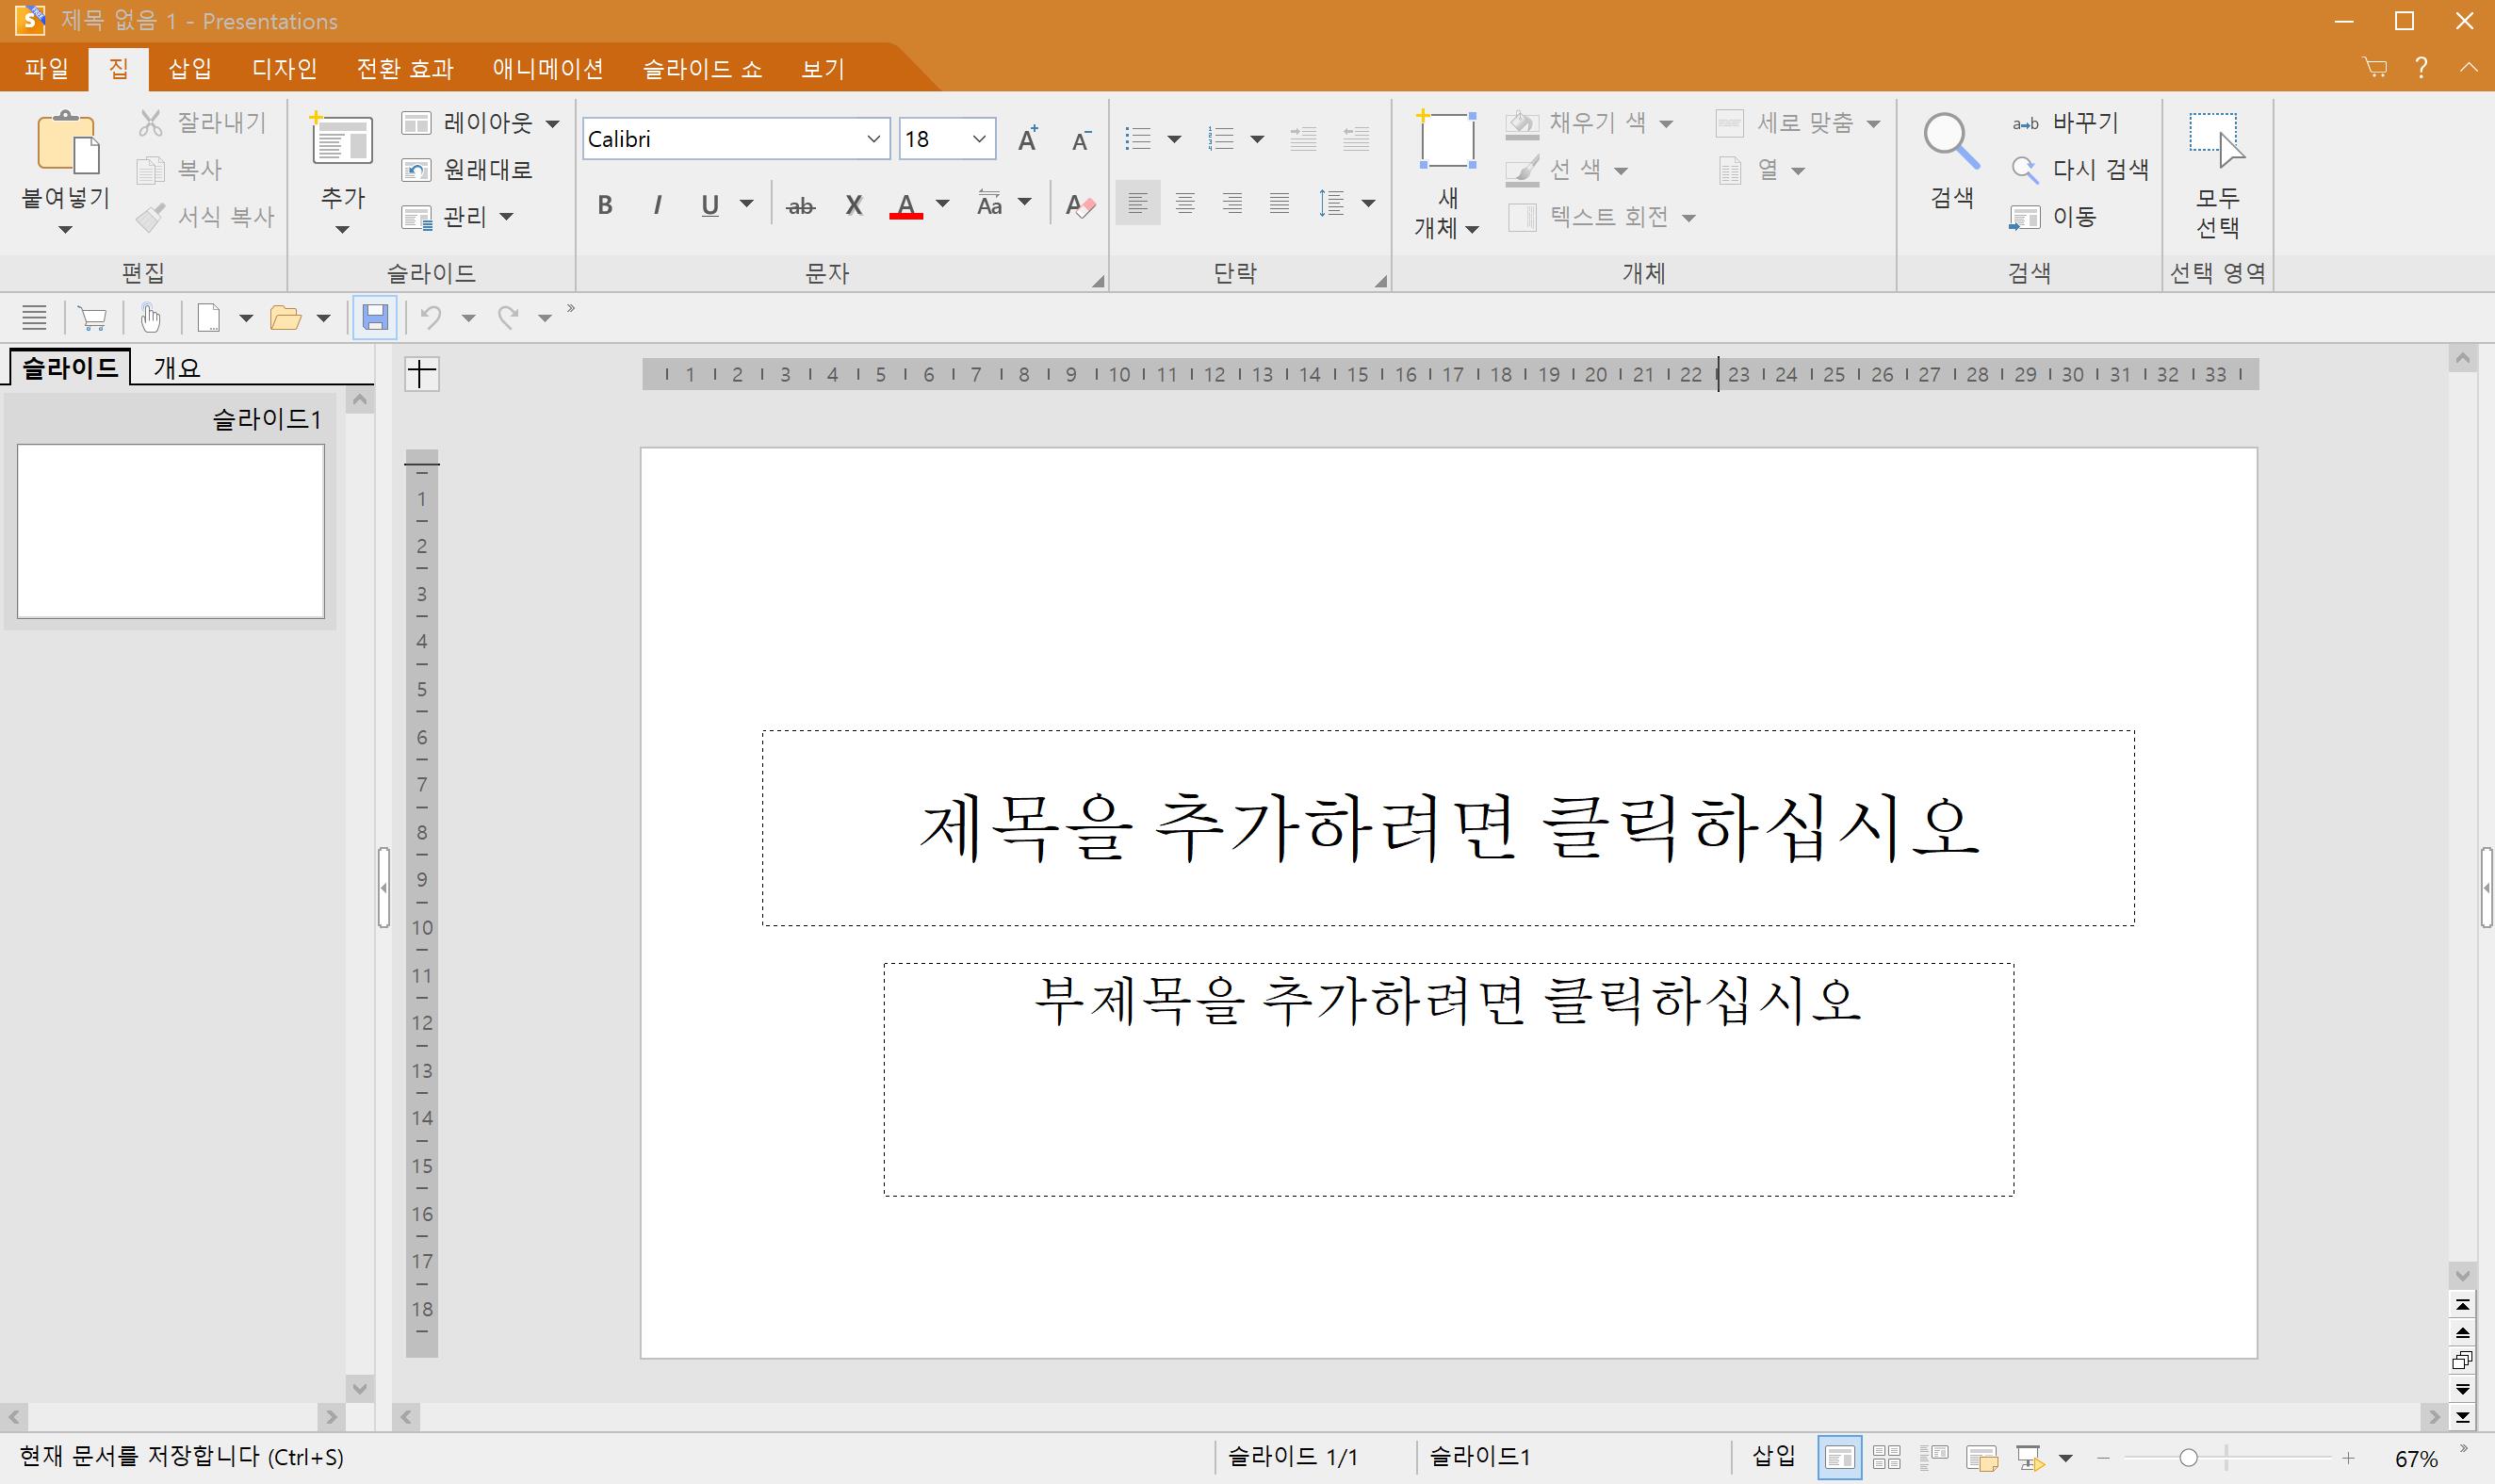Click the Undo arrow icon

431,318
